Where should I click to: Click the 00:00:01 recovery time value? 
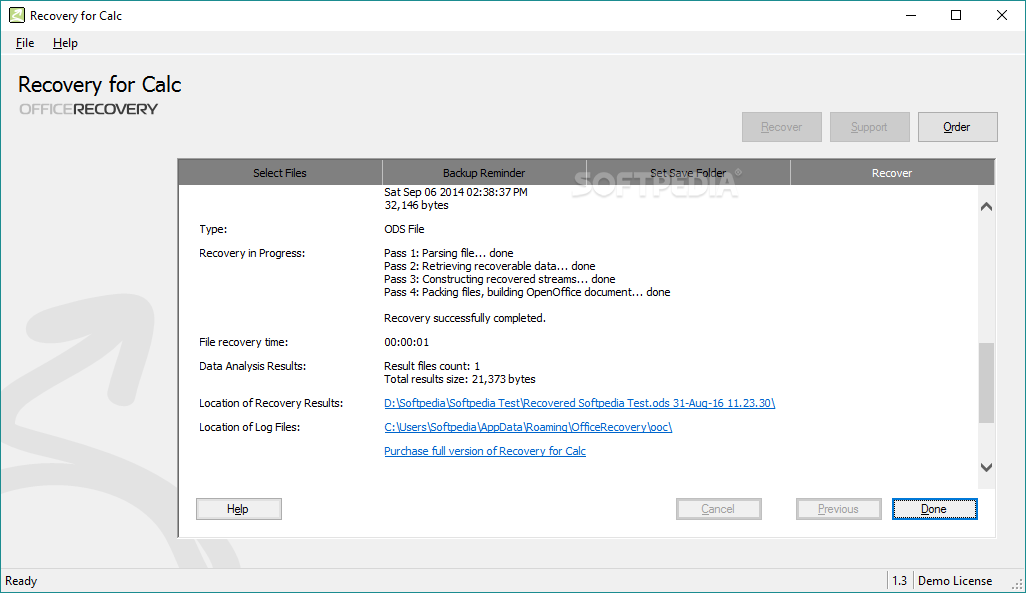tap(406, 342)
